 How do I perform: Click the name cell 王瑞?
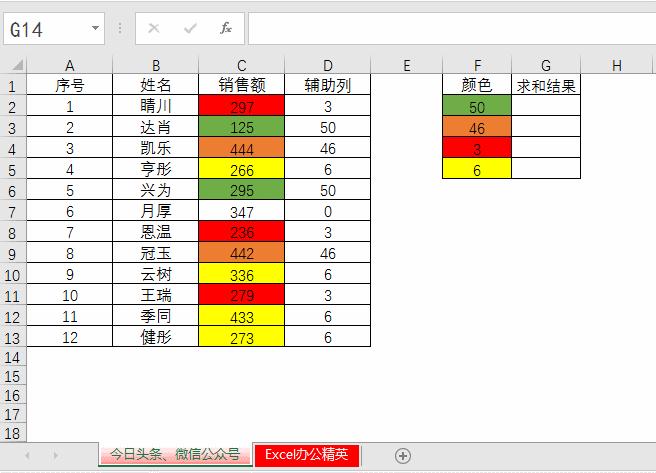click(156, 295)
